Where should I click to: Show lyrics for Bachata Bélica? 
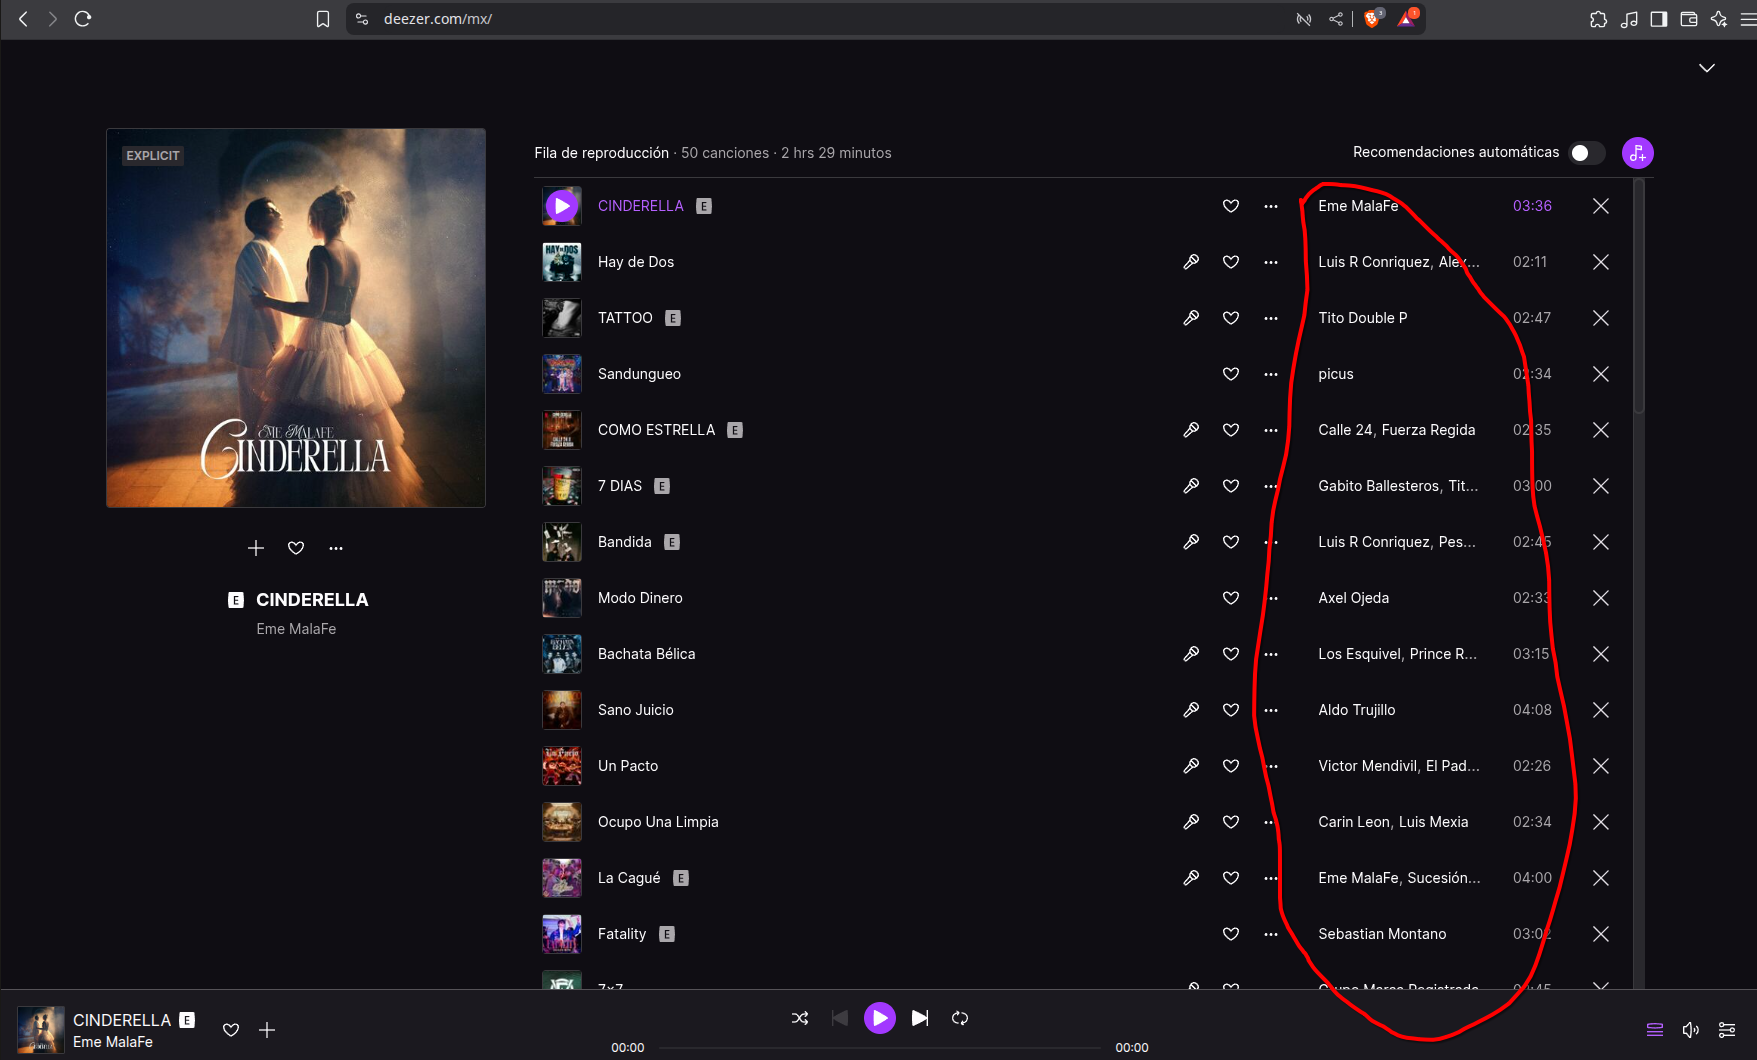pos(1191,654)
